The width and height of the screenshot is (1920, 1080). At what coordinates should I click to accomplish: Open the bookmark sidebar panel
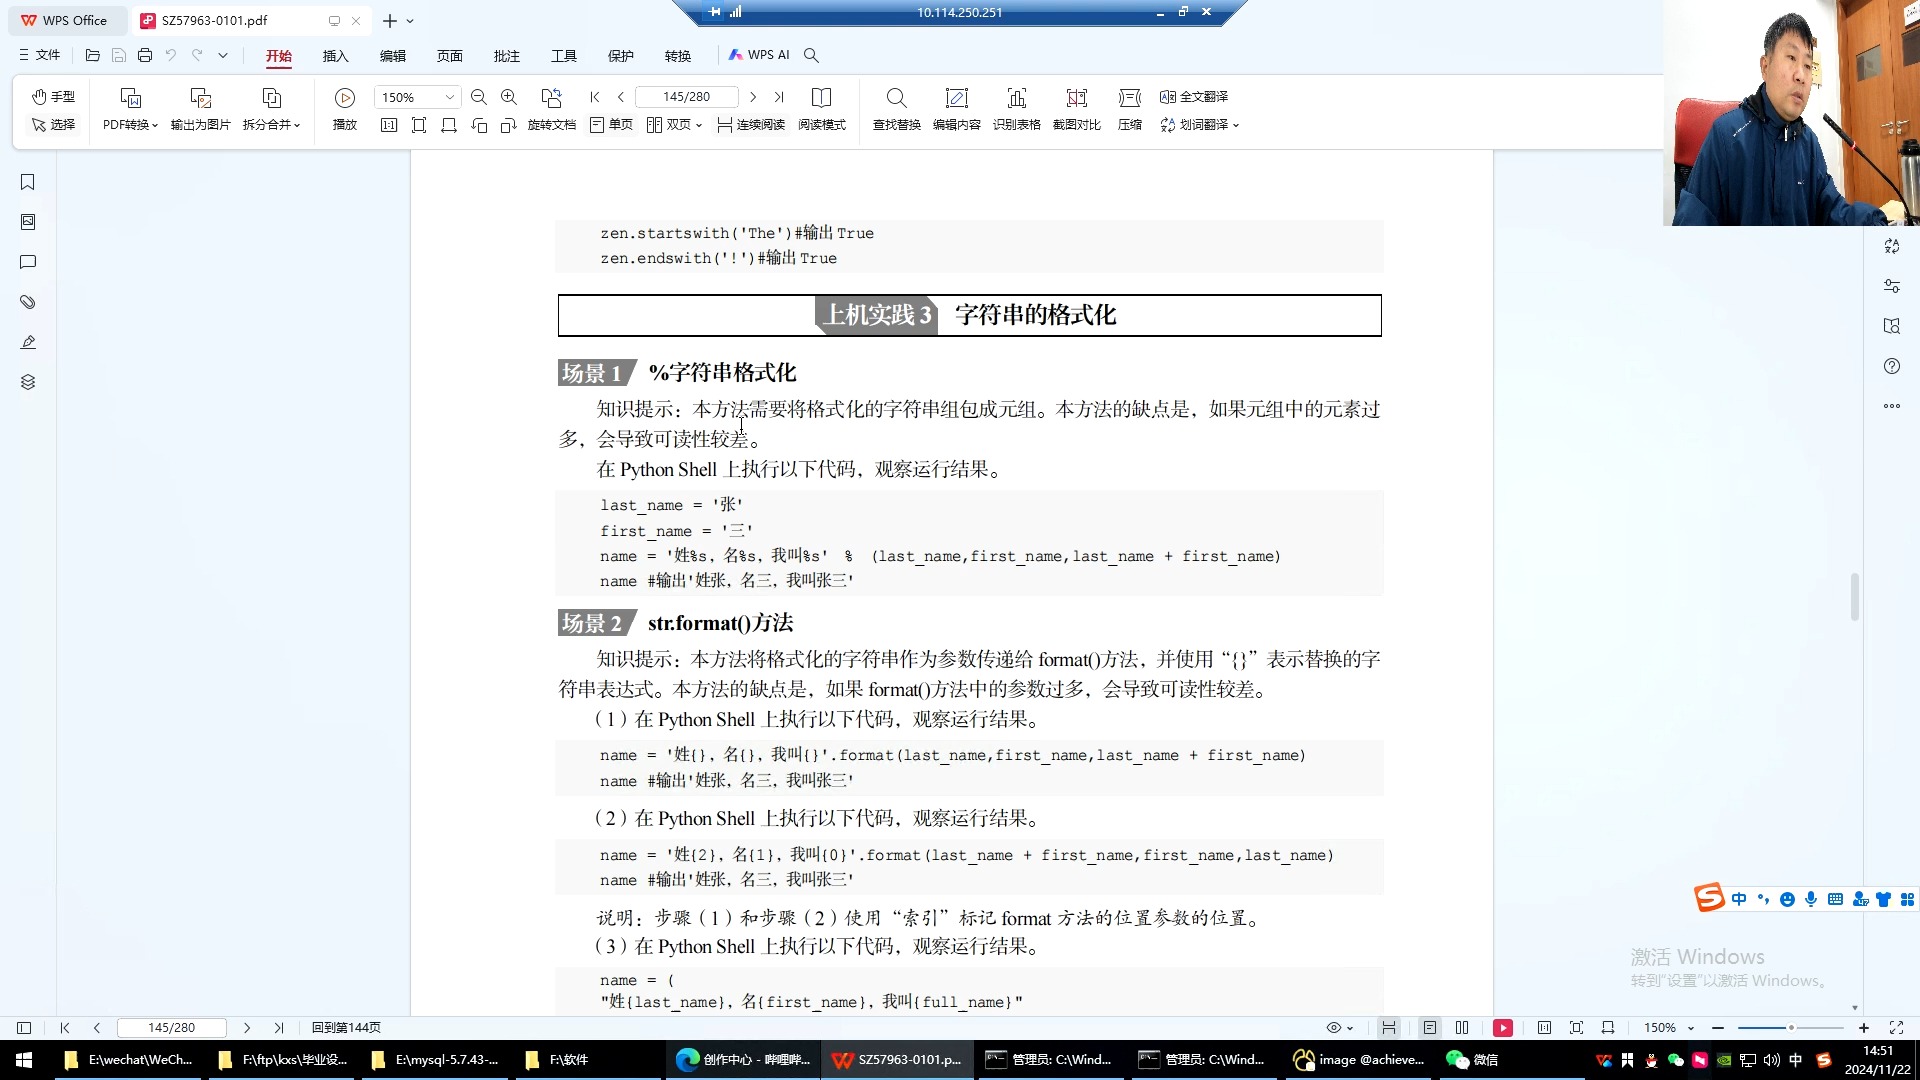coord(28,182)
